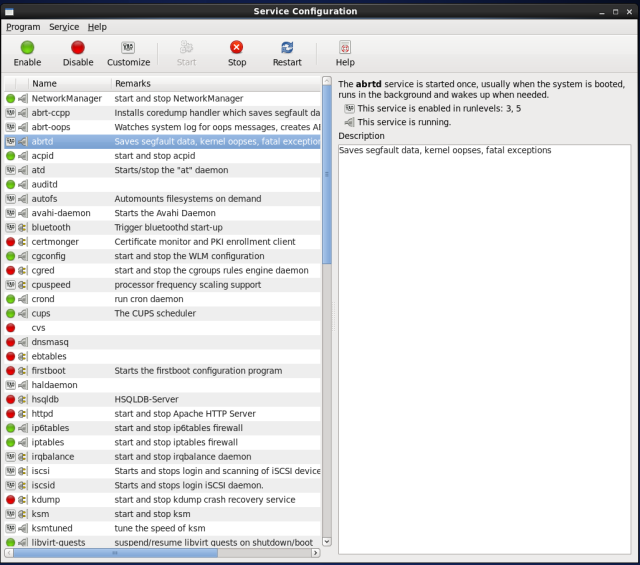Image resolution: width=640 pixels, height=565 pixels.
Task: Click the runlevel icon beside haldaemon
Action: click(11, 385)
